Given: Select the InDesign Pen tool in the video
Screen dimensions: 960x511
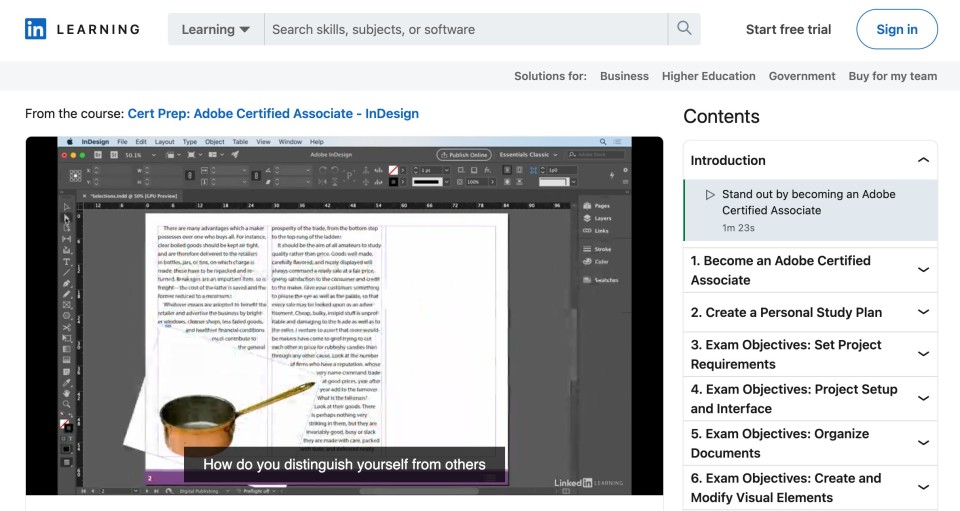Looking at the screenshot, I should (x=67, y=283).
